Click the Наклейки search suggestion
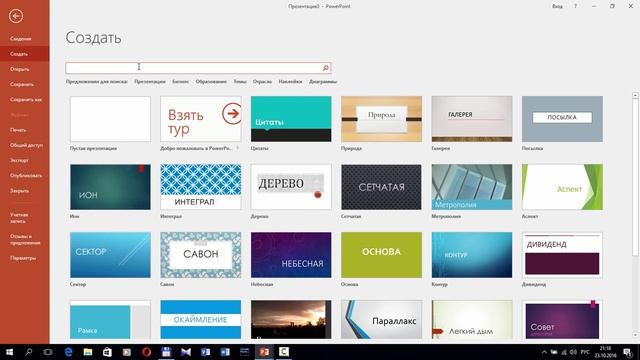 pos(291,82)
